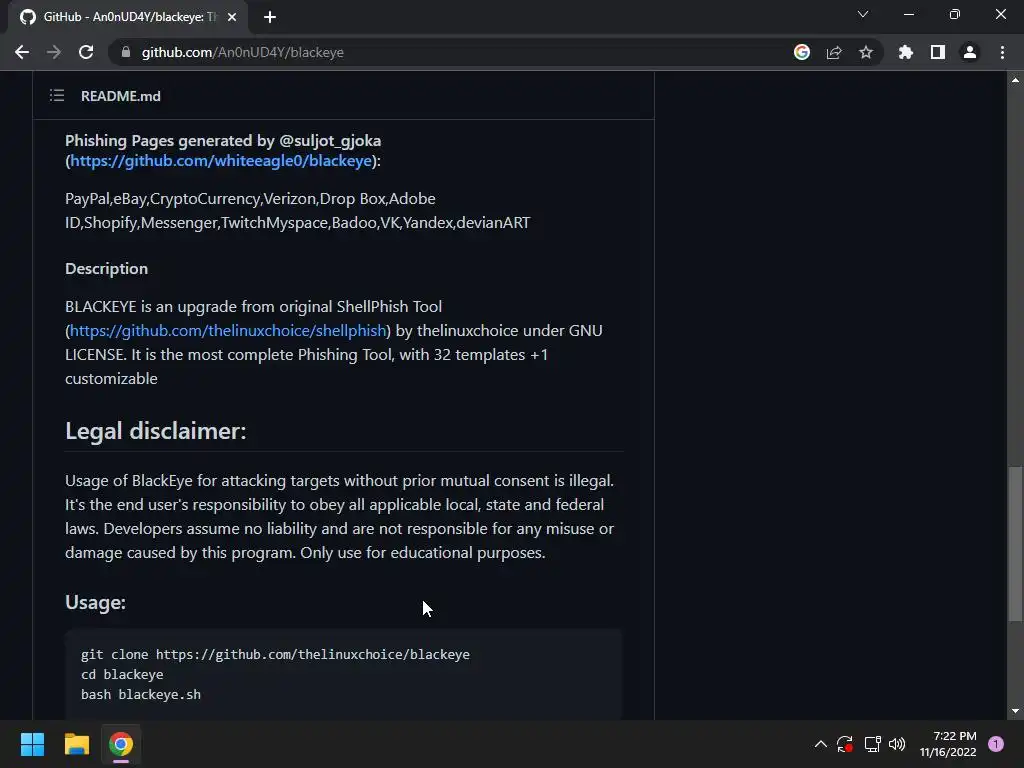Reload the GitHub page

86,52
